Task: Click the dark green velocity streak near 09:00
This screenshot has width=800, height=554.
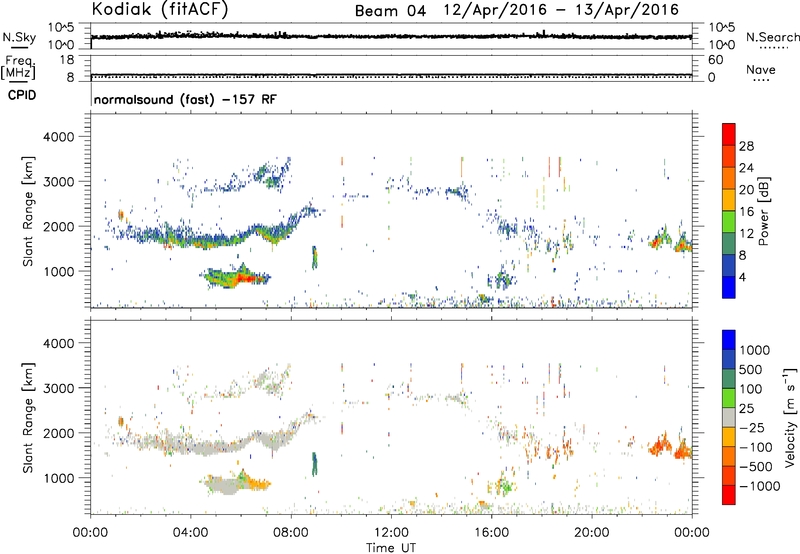Action: (315, 463)
